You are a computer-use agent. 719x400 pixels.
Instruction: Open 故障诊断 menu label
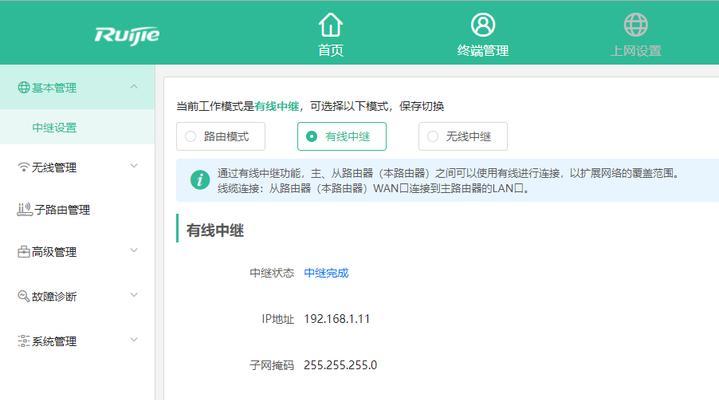pos(54,297)
